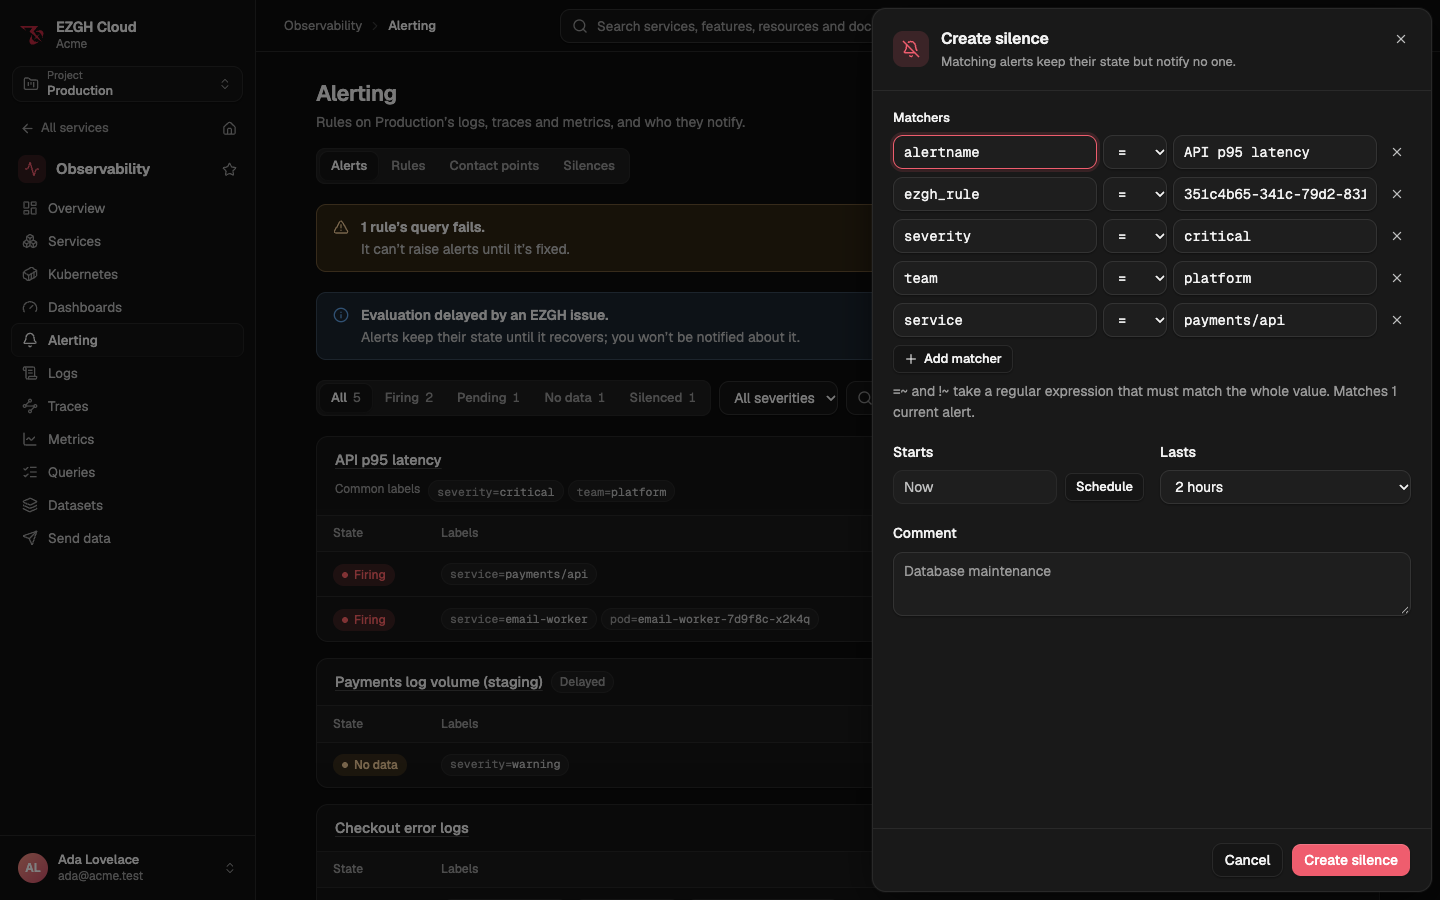Open the API p95 latency rule link

[x=388, y=460]
